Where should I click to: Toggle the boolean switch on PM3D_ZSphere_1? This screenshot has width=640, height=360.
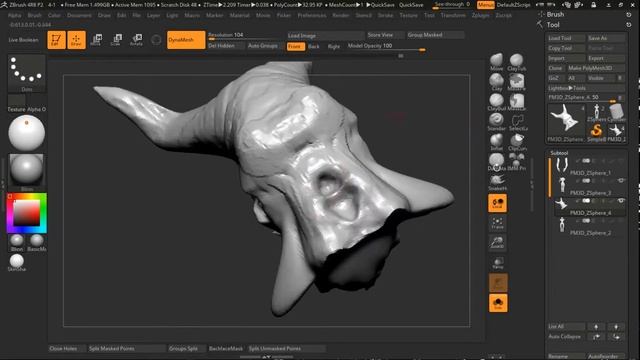[x=586, y=161]
